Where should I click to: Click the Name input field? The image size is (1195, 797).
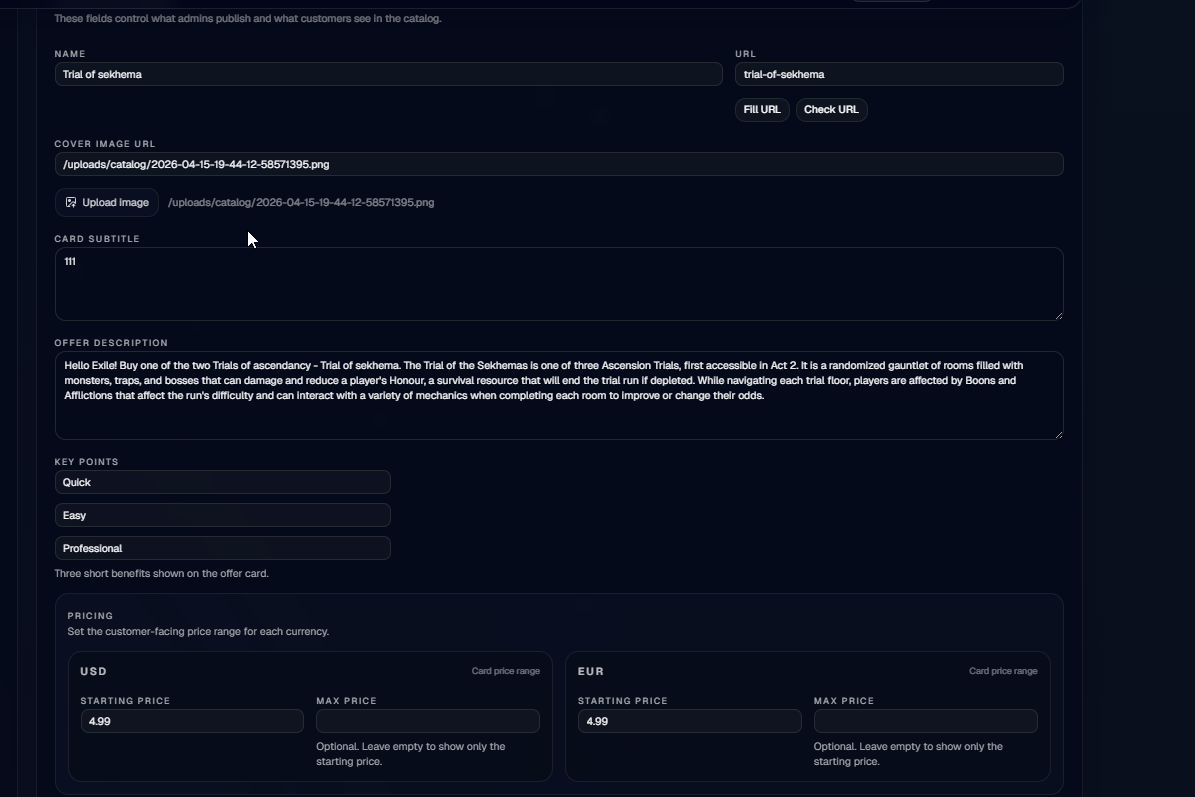tap(388, 74)
